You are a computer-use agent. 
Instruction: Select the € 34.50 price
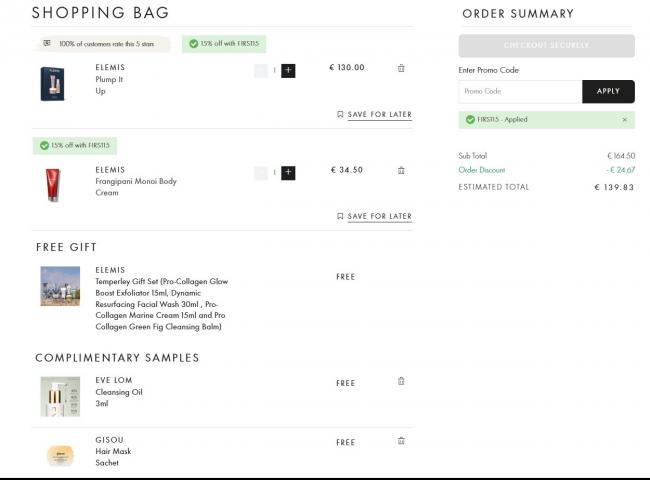[347, 170]
